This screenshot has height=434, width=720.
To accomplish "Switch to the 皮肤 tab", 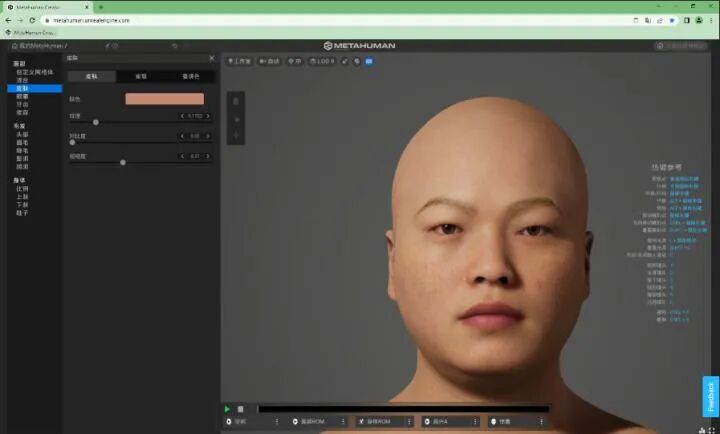I will (x=92, y=76).
